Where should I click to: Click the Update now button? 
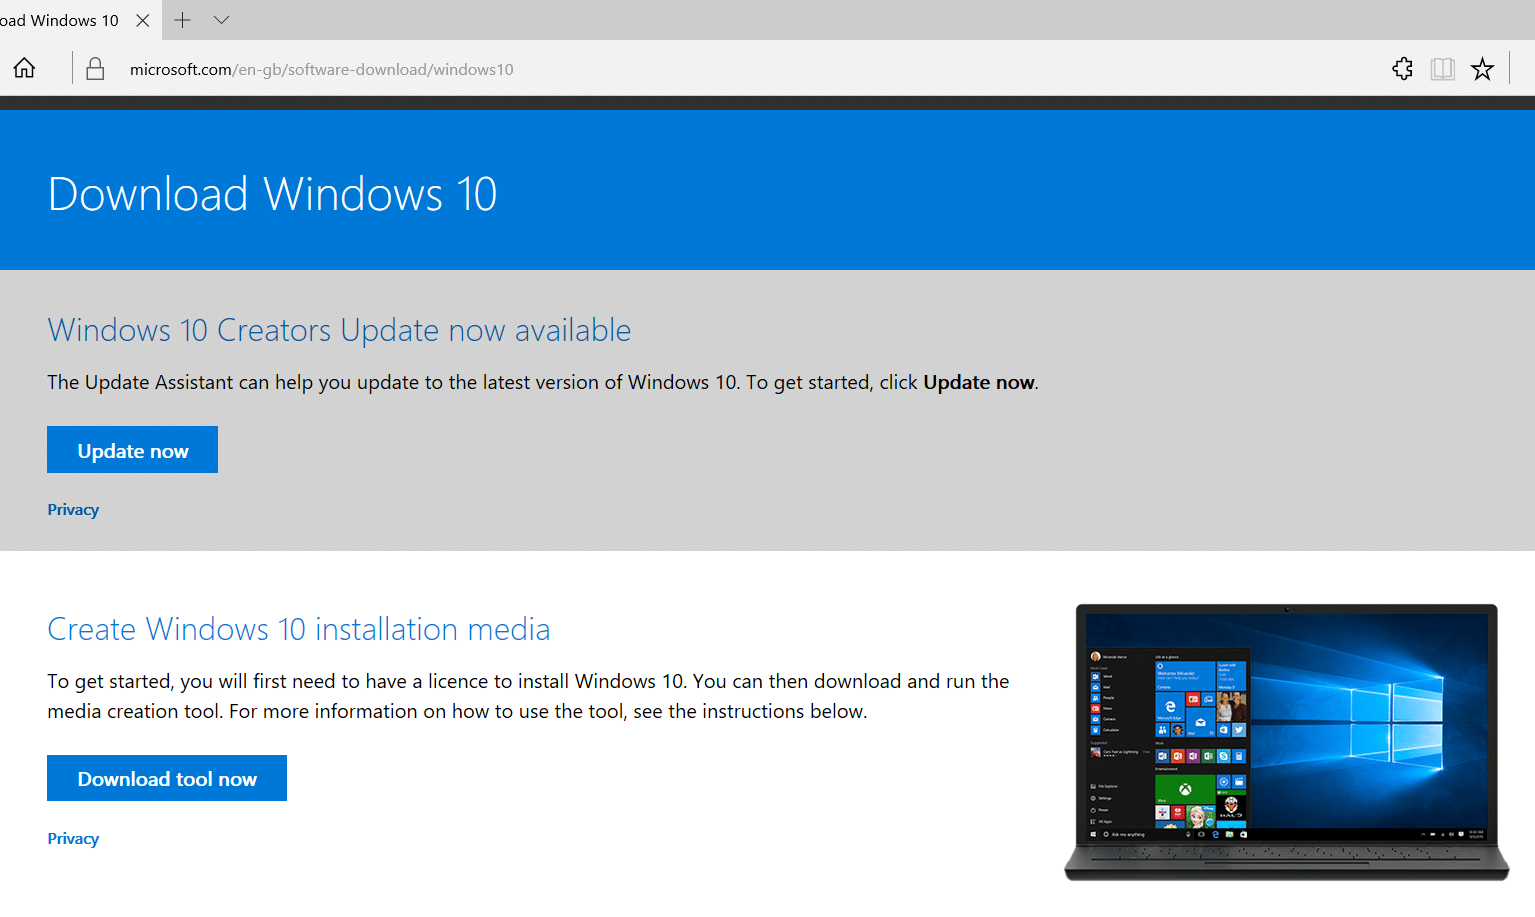coord(132,450)
